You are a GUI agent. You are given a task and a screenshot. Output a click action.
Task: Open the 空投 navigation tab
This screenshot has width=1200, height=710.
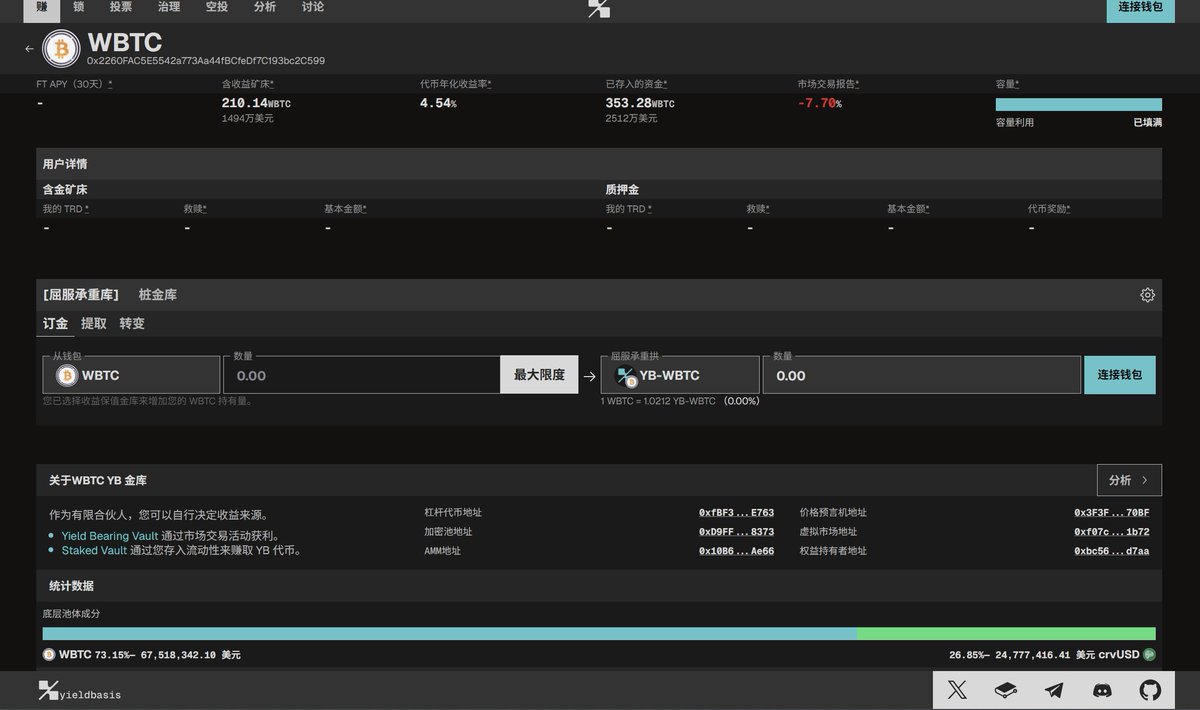(x=217, y=7)
